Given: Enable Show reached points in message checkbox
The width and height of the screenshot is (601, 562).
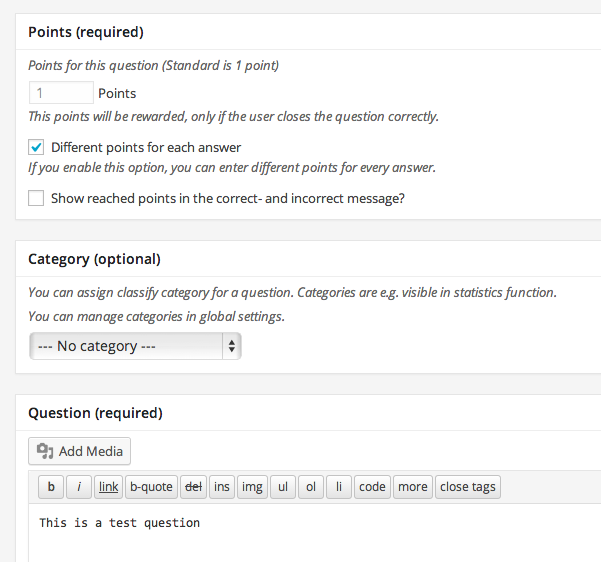Looking at the screenshot, I should [36, 198].
